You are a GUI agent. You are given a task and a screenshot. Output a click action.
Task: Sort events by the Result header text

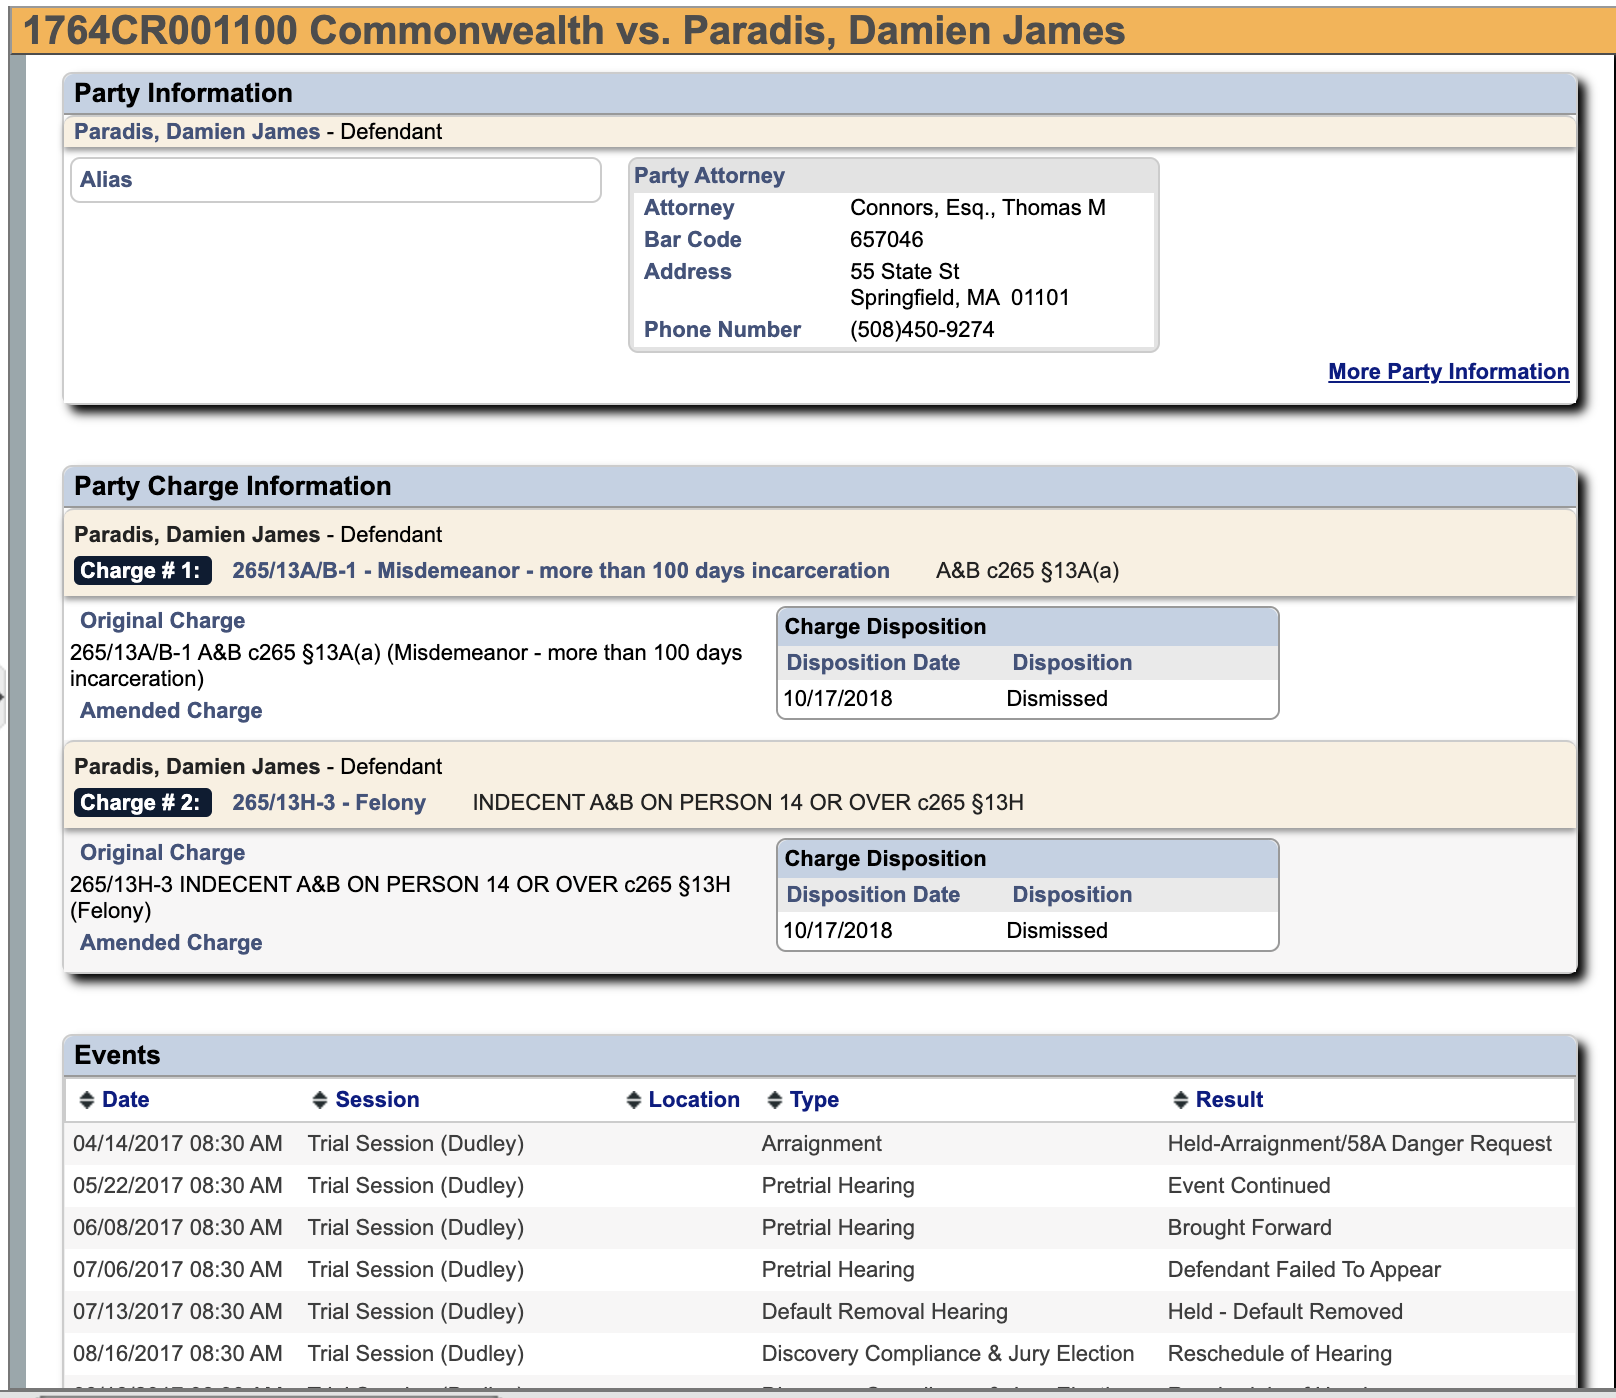(x=1229, y=1100)
